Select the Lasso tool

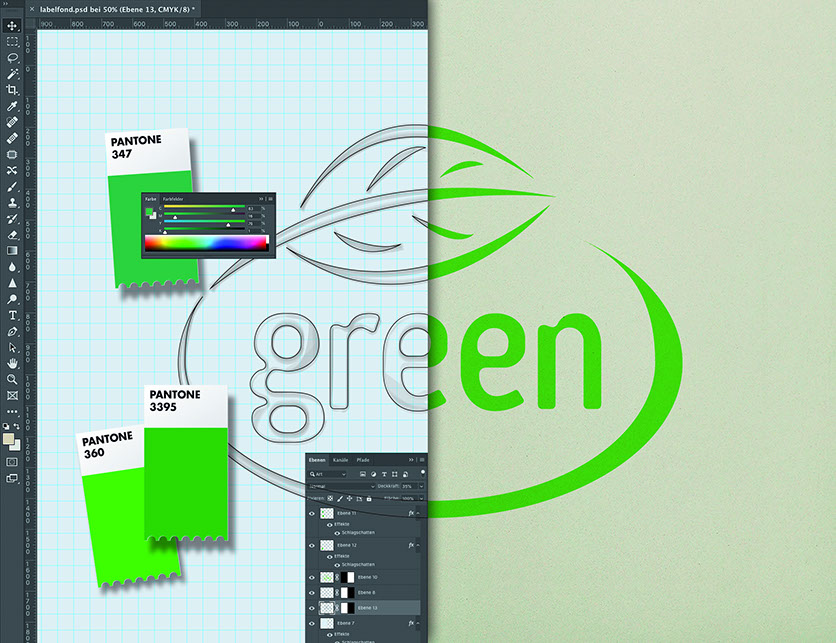[x=13, y=58]
